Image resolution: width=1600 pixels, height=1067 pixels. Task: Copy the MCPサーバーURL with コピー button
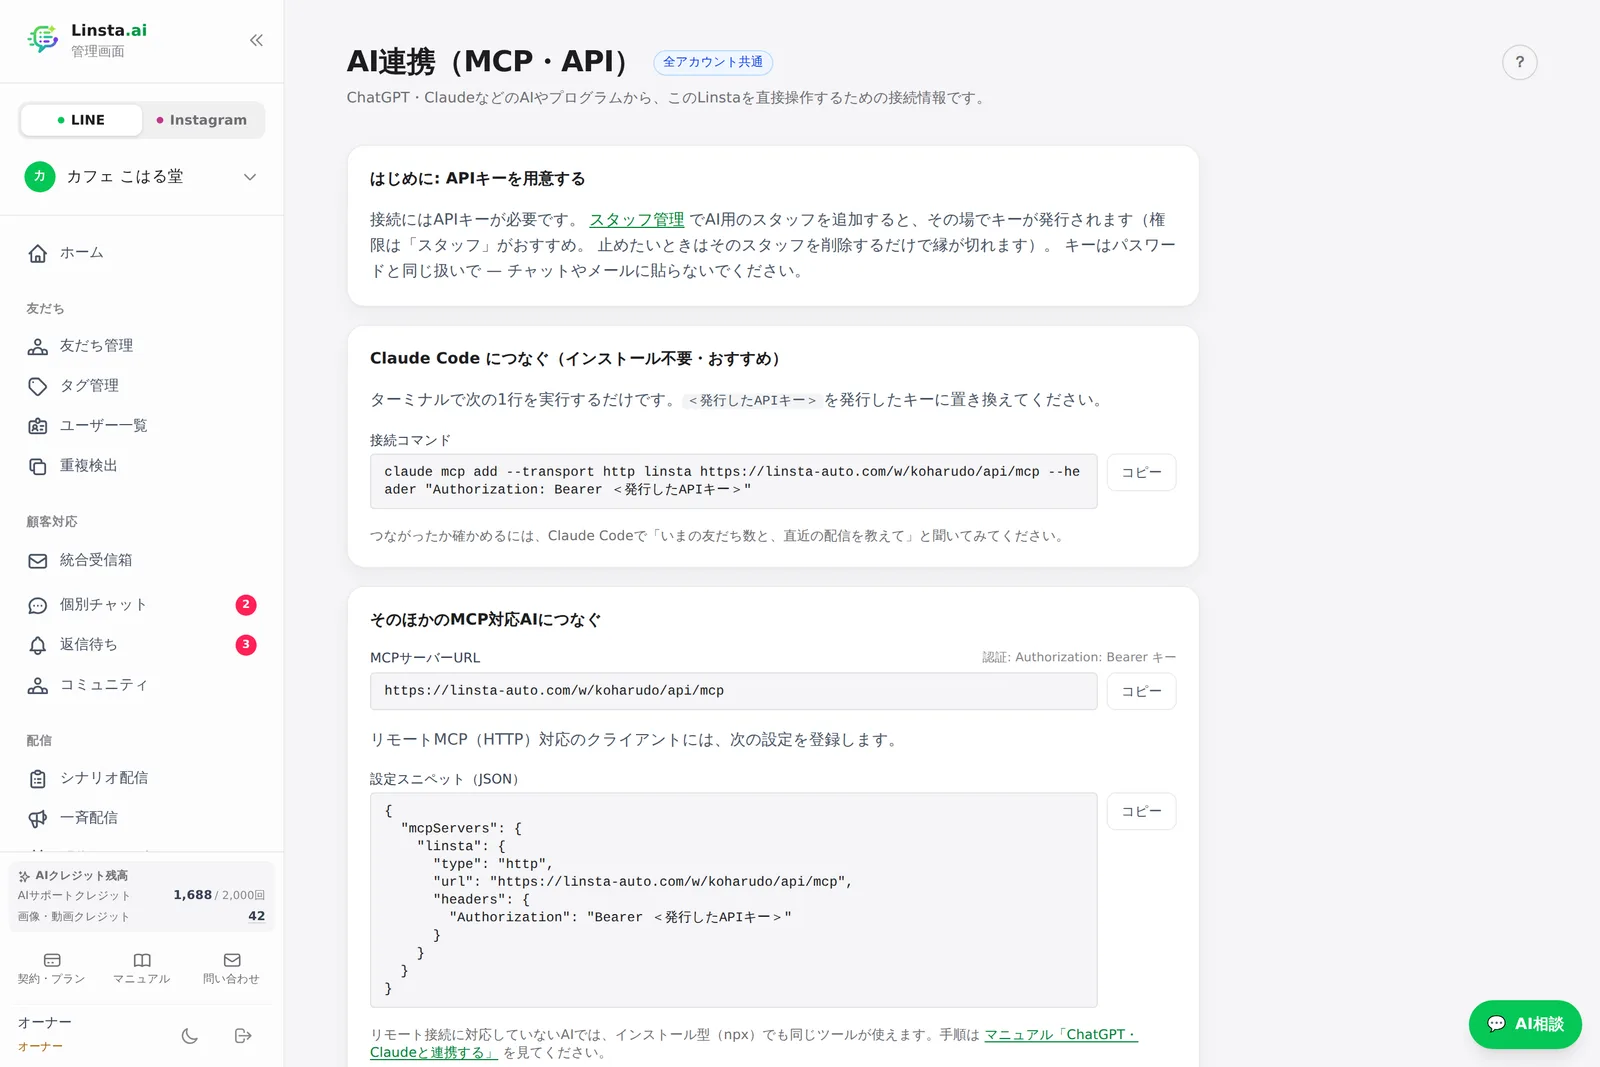pos(1141,691)
